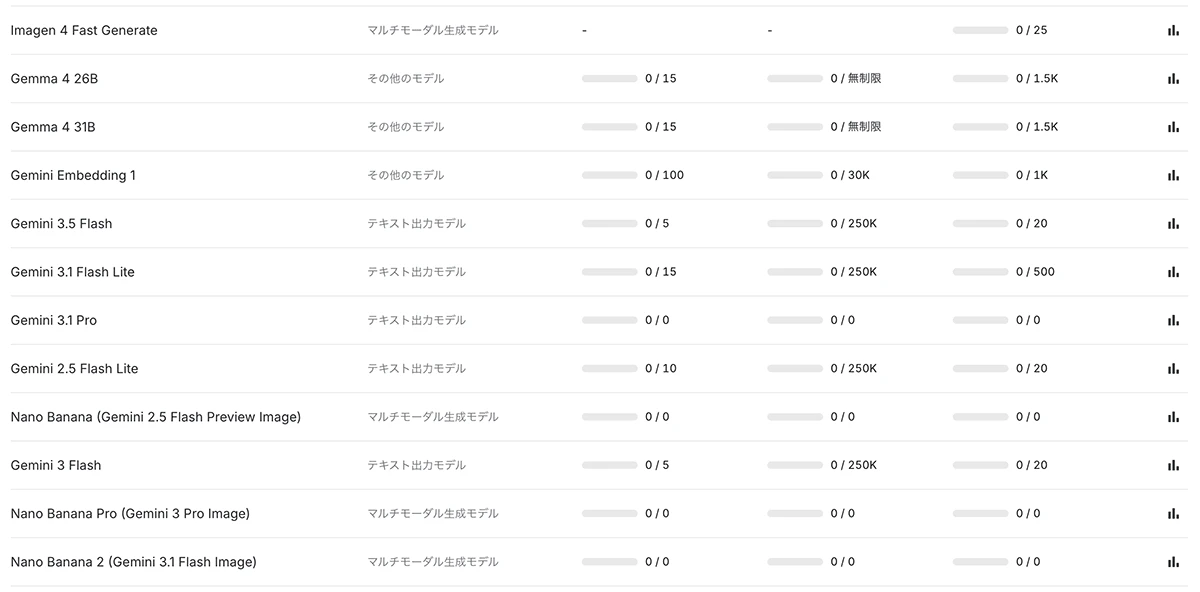Click 0 / 5 value in Gemini 3 Flash row
The width and height of the screenshot is (1200, 592).
[x=657, y=465]
